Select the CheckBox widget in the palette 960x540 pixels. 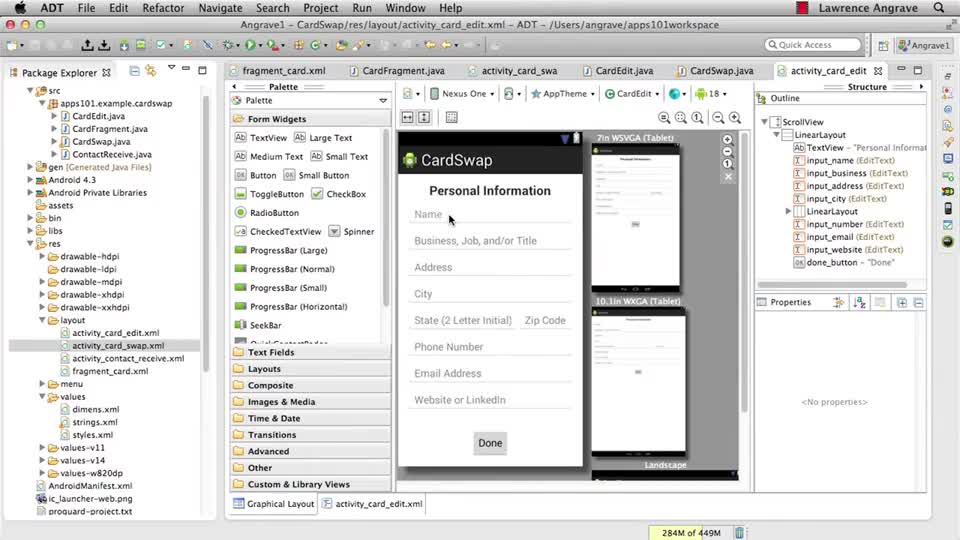[339, 194]
